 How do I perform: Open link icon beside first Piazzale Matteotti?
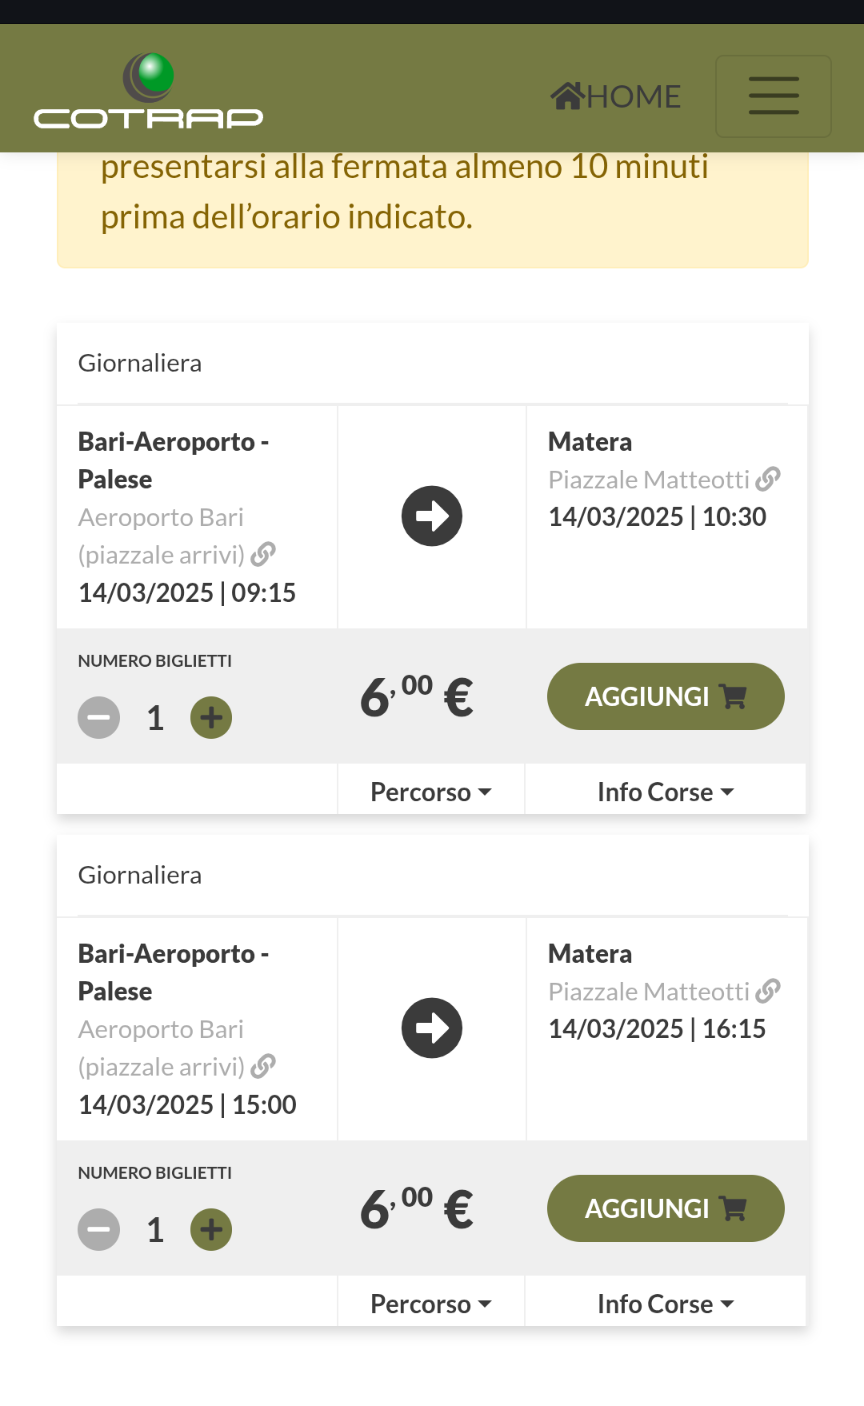coord(768,479)
